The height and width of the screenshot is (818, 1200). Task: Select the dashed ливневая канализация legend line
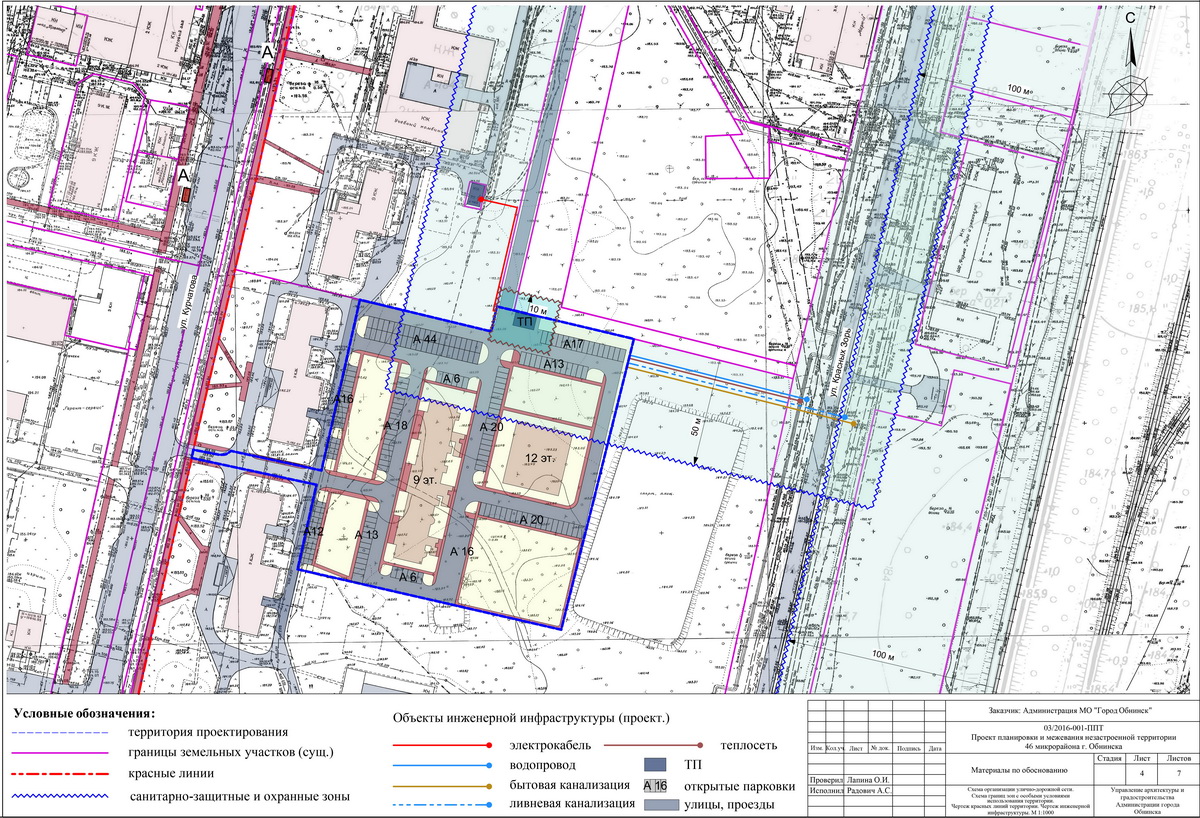tap(440, 804)
